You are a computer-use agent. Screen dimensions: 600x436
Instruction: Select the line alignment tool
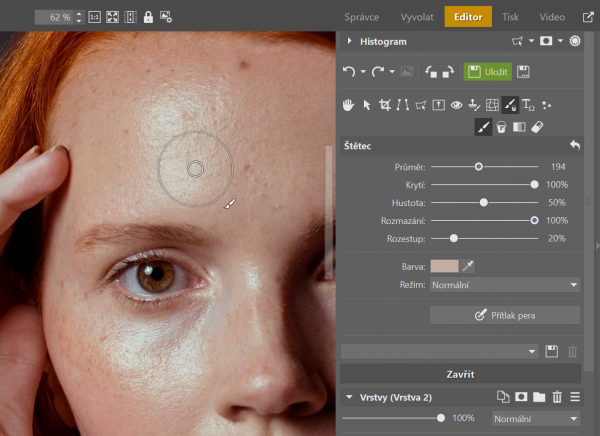click(402, 105)
